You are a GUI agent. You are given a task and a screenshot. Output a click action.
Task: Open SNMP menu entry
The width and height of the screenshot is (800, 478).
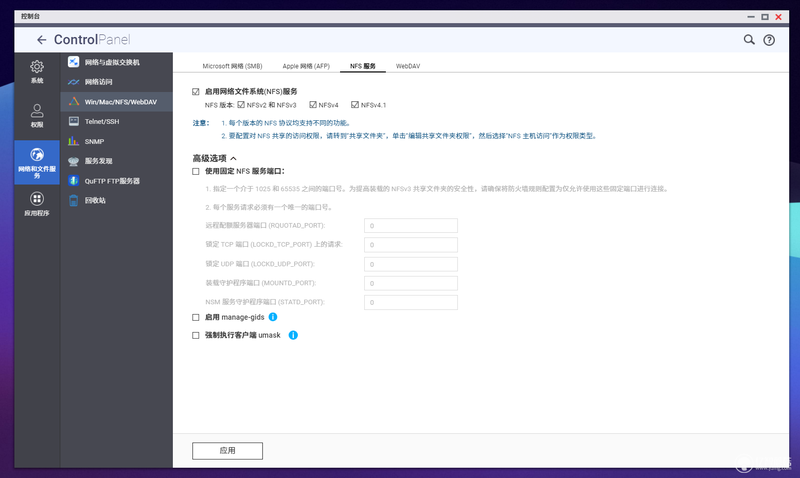point(116,141)
